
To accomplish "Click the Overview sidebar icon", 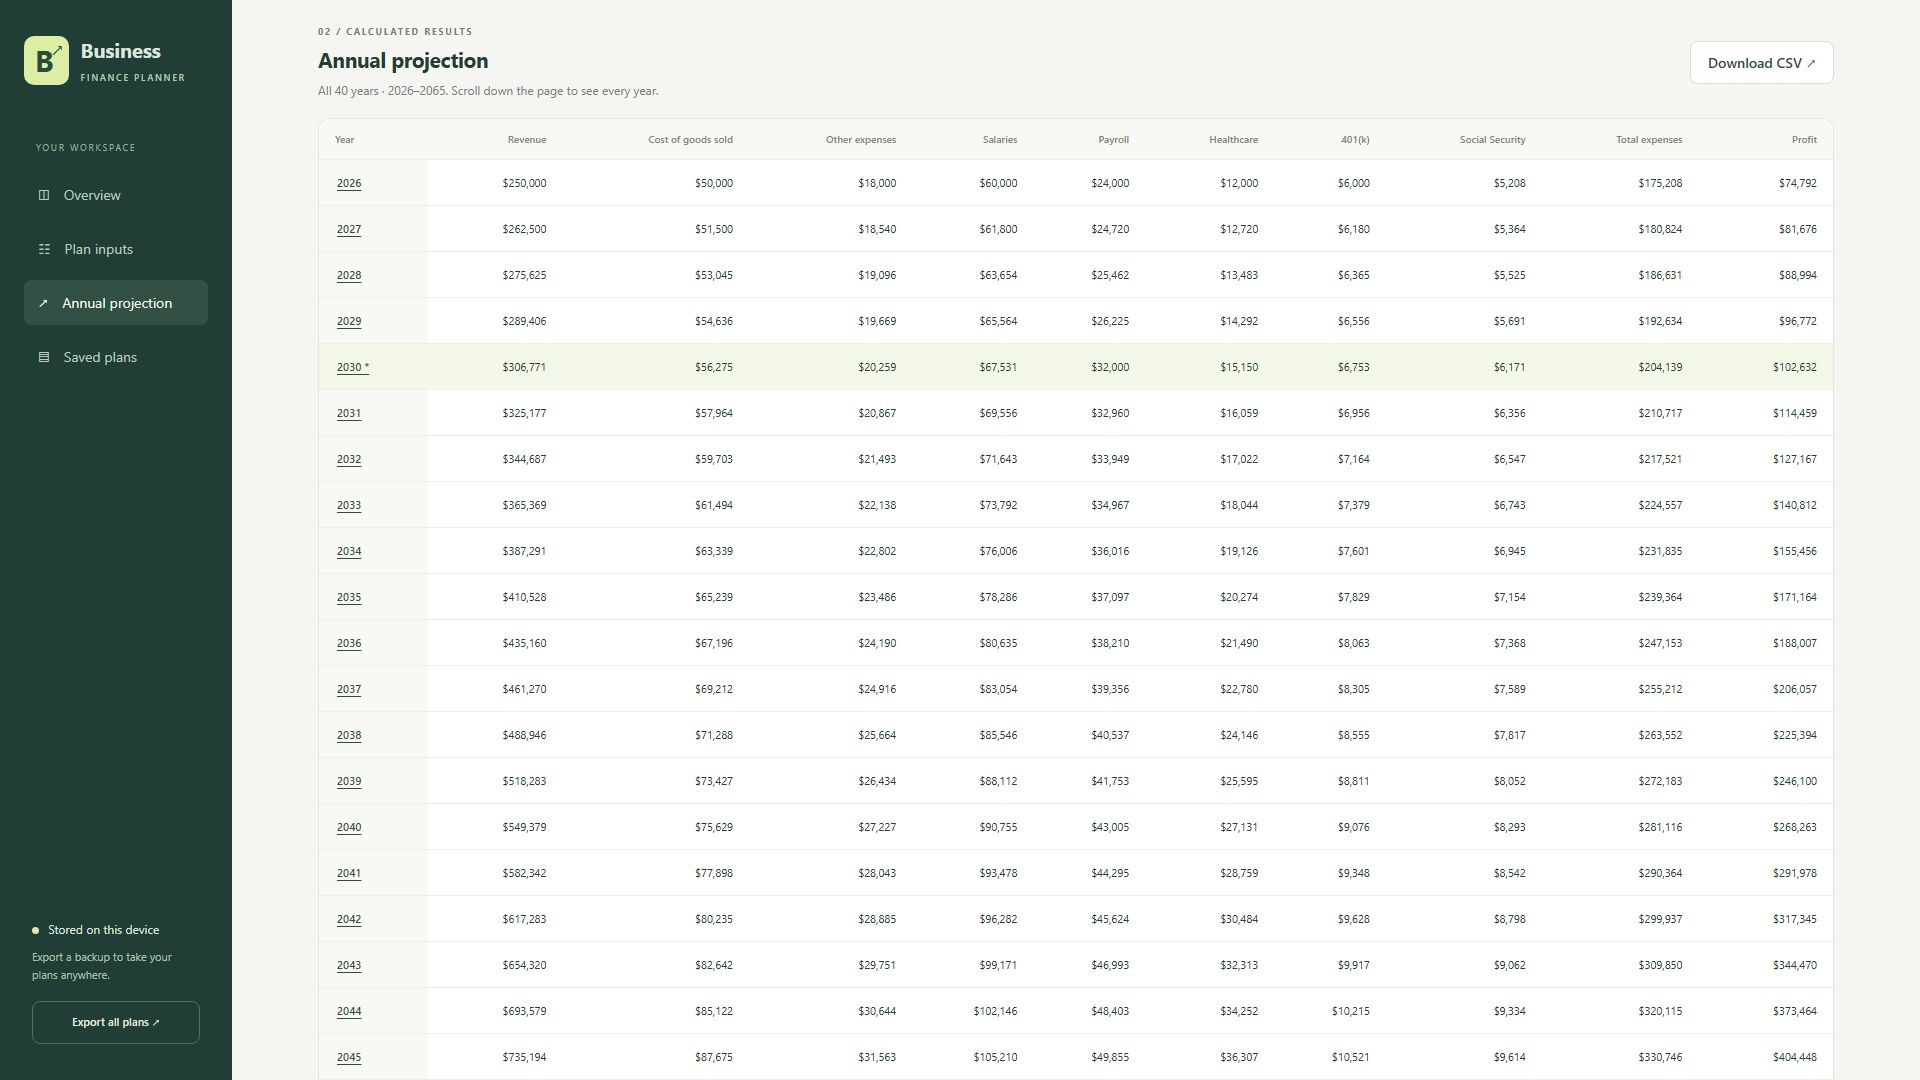I will (x=44, y=195).
